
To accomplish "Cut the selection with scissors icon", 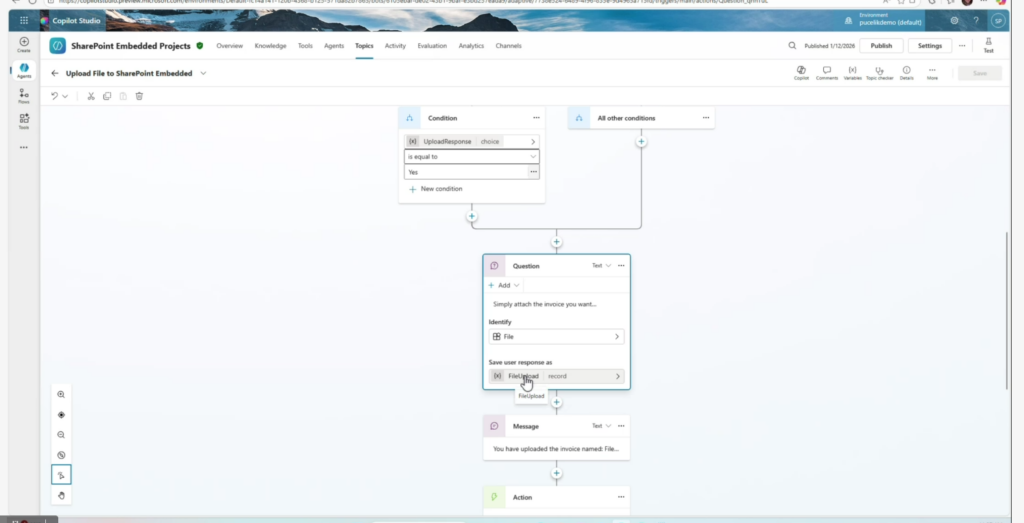I will [90, 96].
